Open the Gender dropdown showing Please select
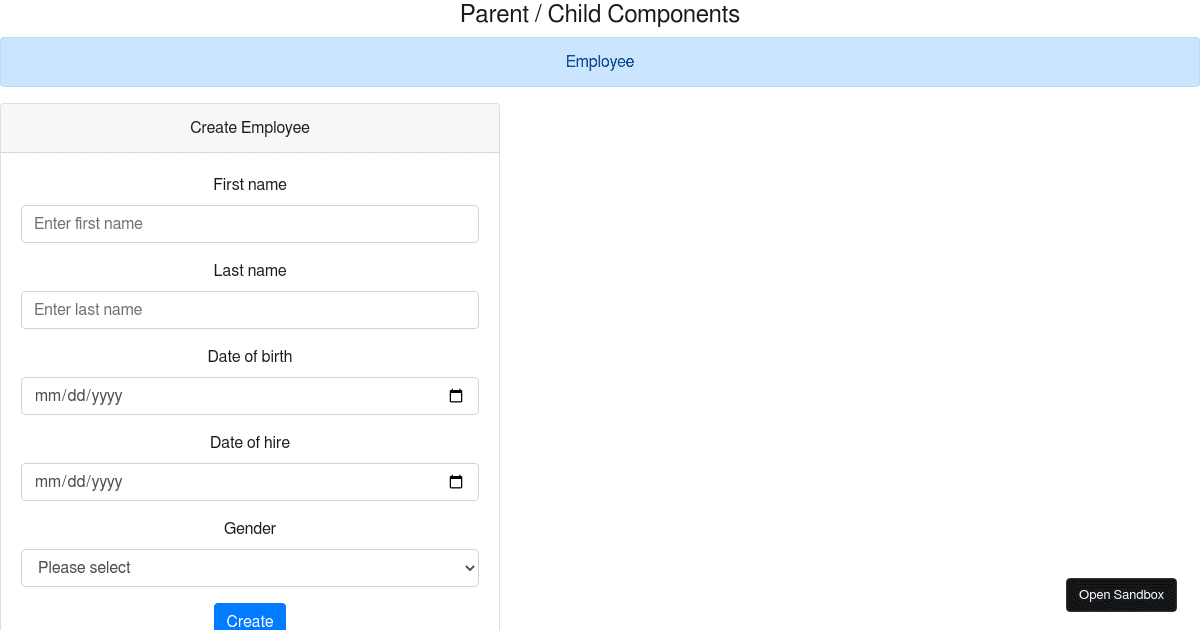 250,567
